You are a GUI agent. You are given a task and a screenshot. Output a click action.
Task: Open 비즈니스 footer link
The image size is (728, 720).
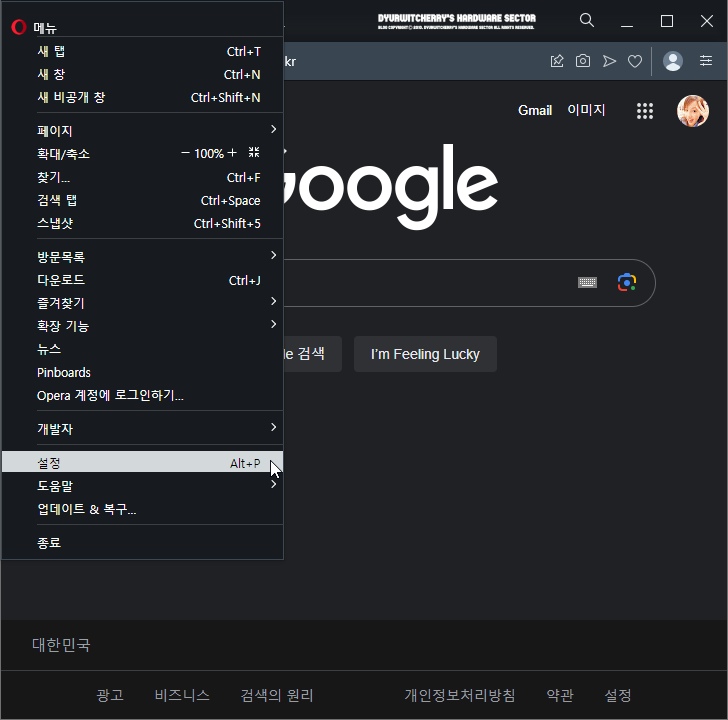pos(182,695)
